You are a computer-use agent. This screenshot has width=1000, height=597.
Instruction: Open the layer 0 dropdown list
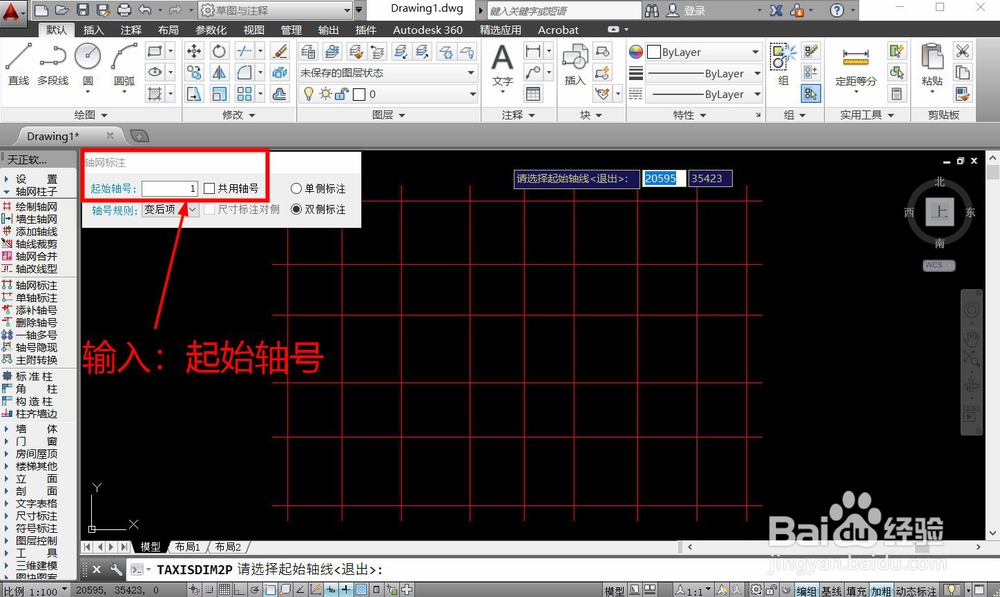point(388,94)
